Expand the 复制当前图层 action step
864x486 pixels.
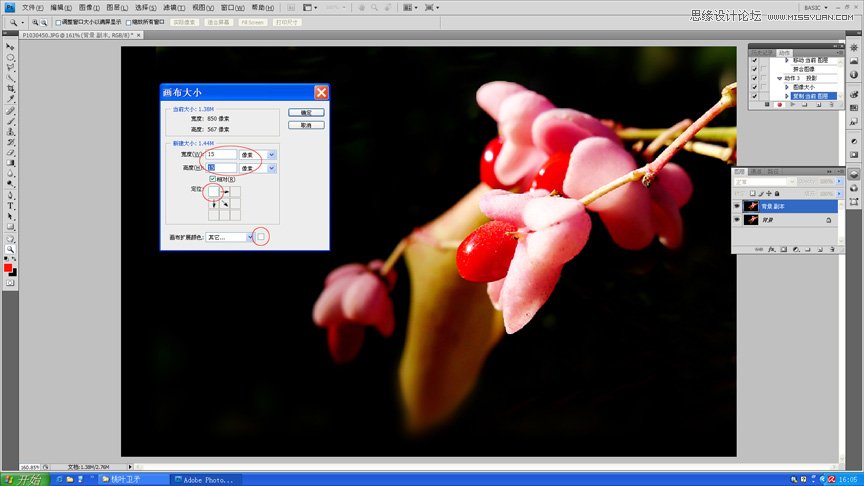click(x=787, y=96)
